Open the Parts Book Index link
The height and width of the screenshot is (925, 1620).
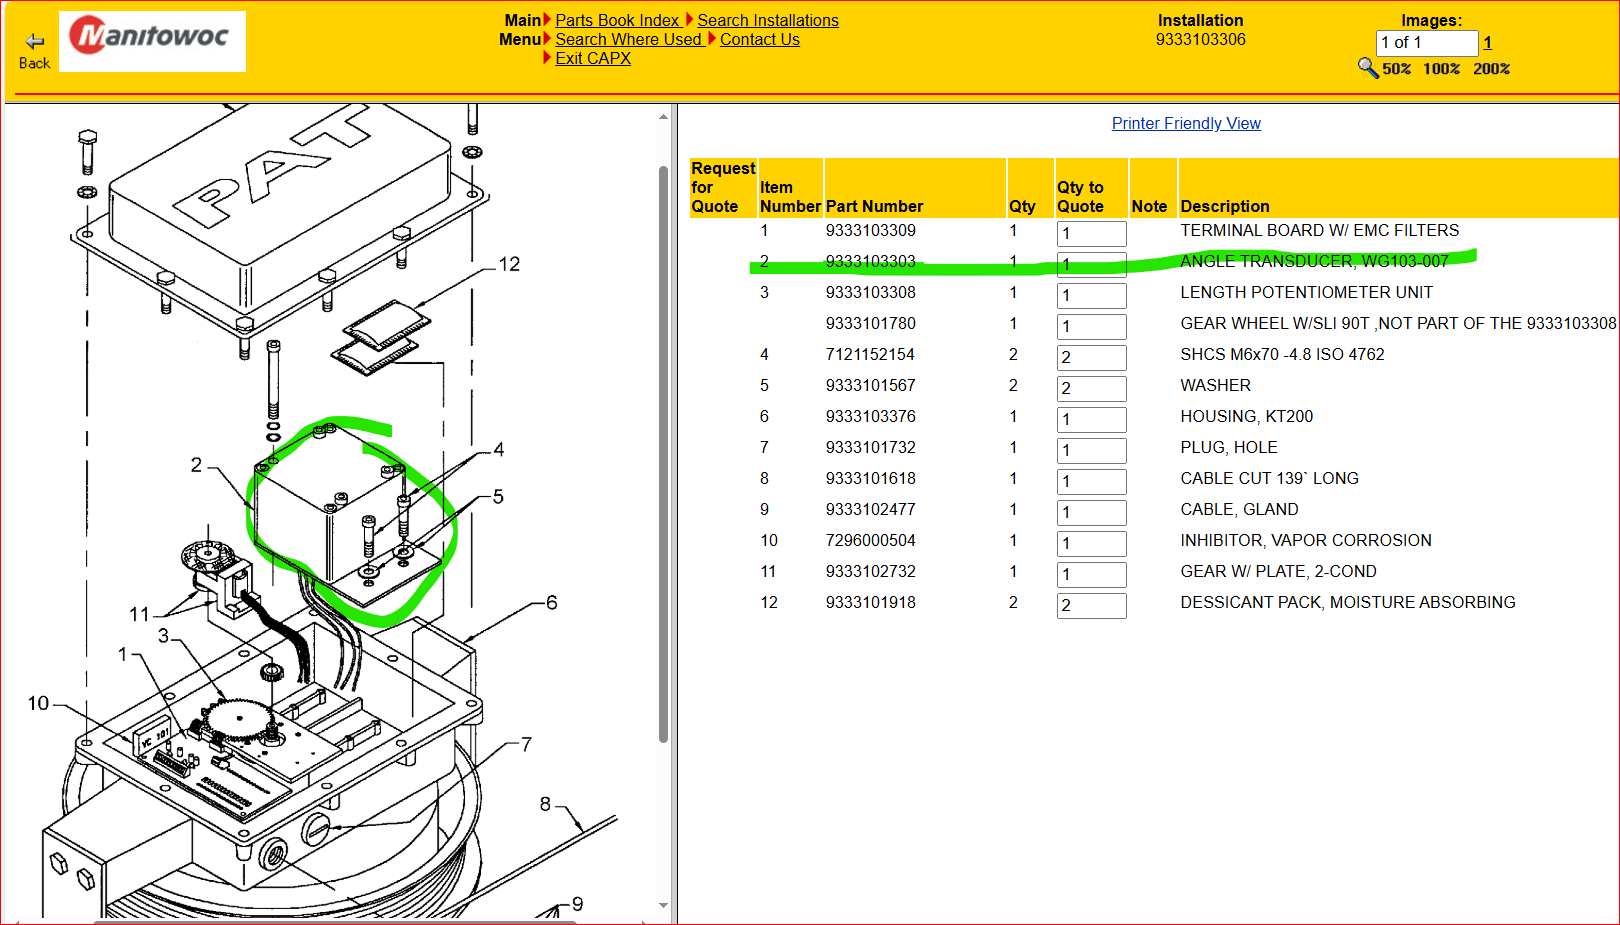[617, 20]
